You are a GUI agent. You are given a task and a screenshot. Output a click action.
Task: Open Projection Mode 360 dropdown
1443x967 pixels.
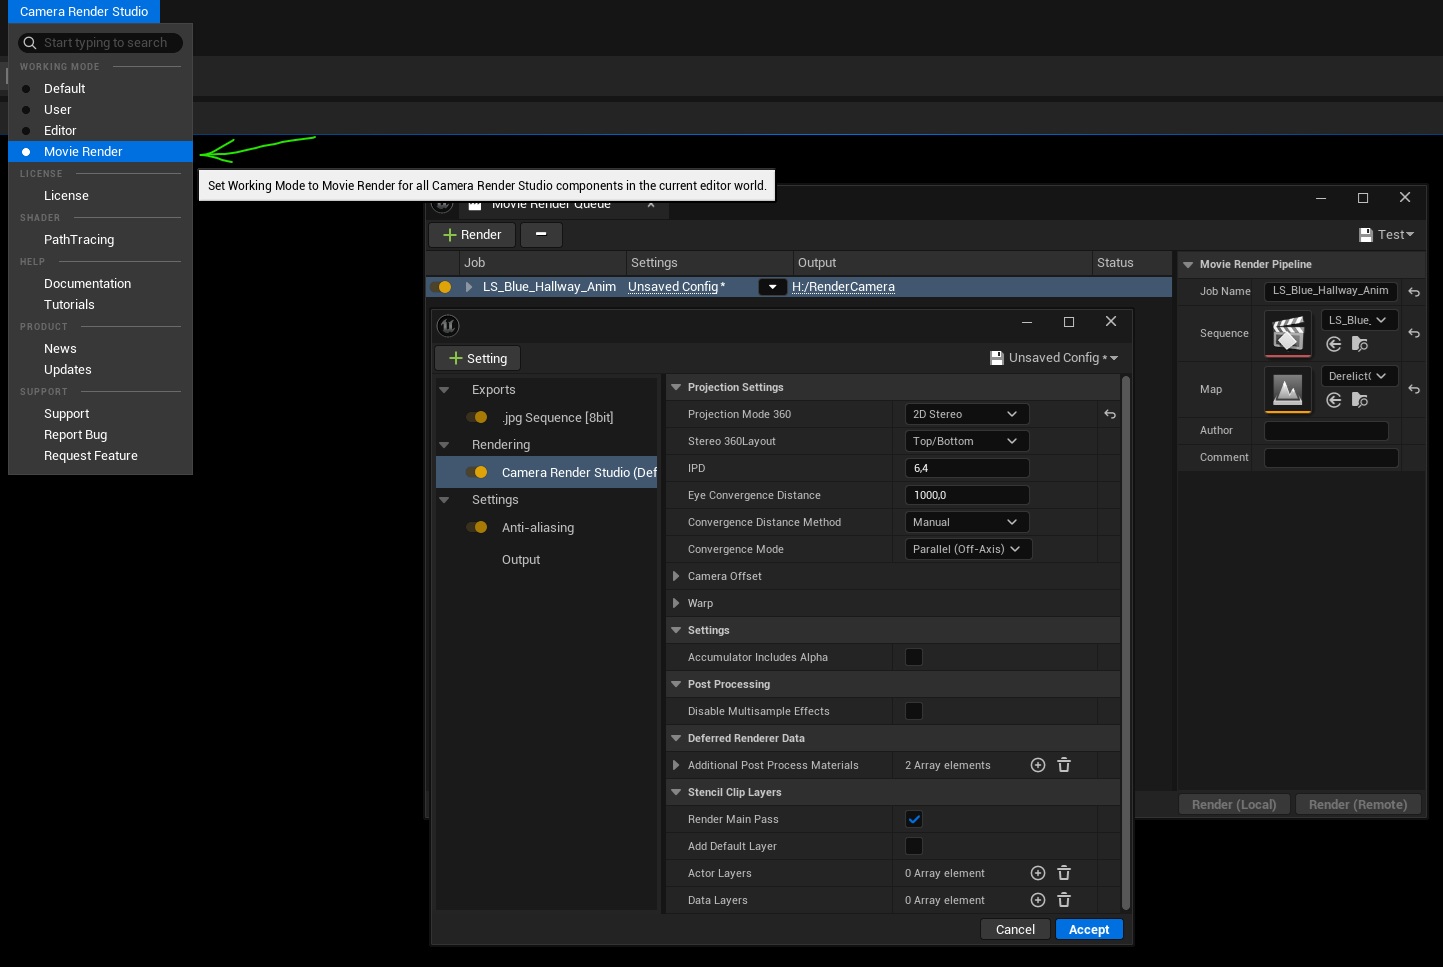[x=966, y=414]
